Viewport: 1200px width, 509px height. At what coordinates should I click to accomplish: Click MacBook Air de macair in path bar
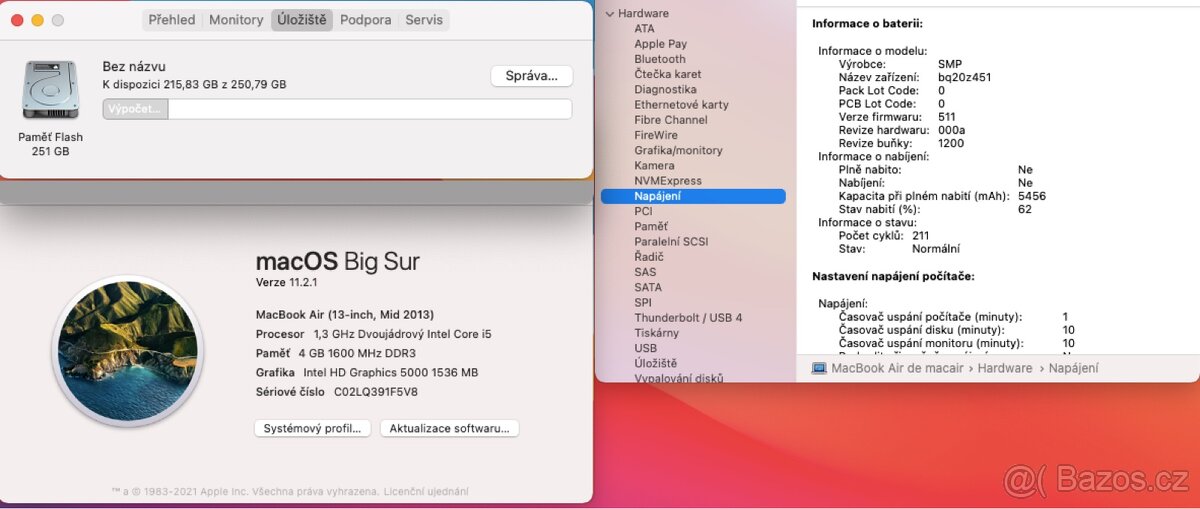pyautogui.click(x=897, y=368)
